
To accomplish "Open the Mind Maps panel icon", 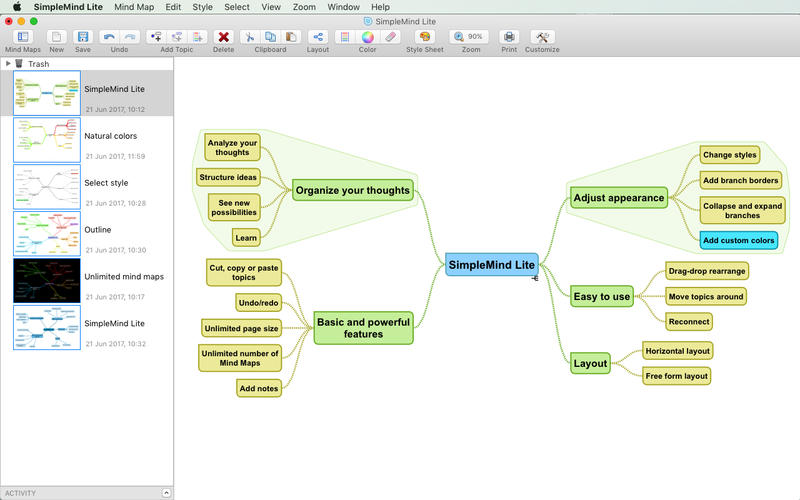I will click(22, 37).
